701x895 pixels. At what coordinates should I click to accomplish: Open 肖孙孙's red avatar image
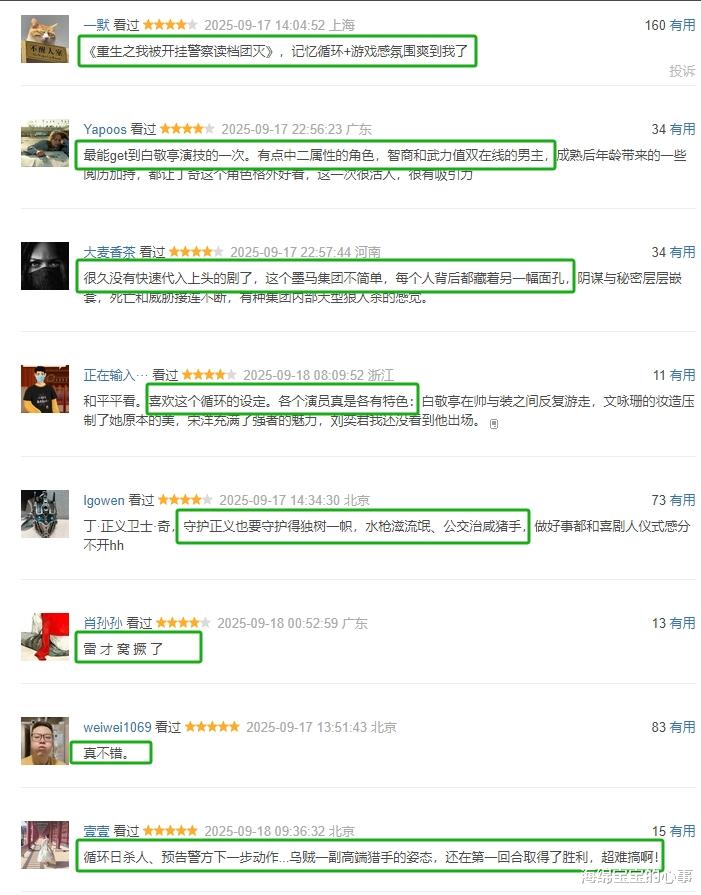[45, 637]
